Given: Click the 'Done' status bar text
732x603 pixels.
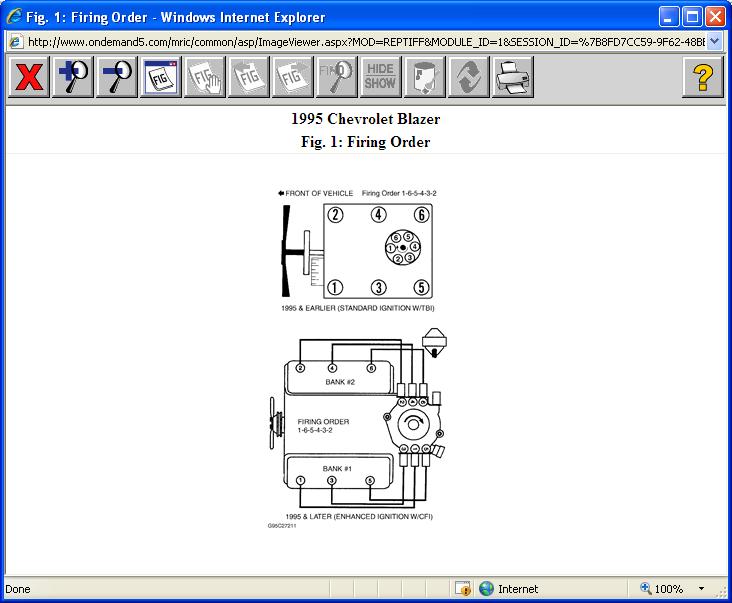Looking at the screenshot, I should 18,589.
